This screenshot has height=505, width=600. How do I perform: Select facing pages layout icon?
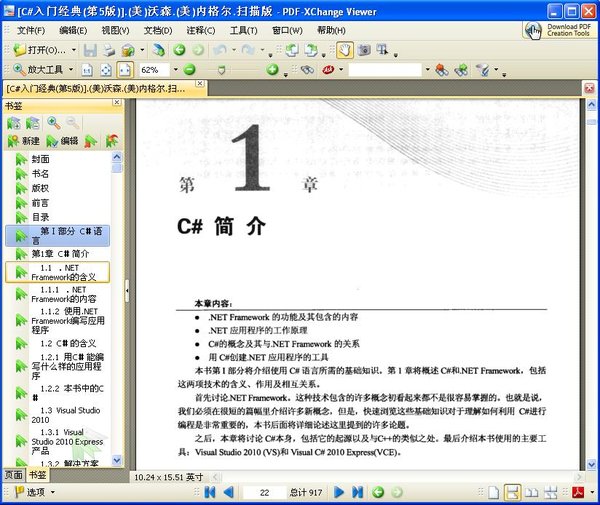[532, 492]
